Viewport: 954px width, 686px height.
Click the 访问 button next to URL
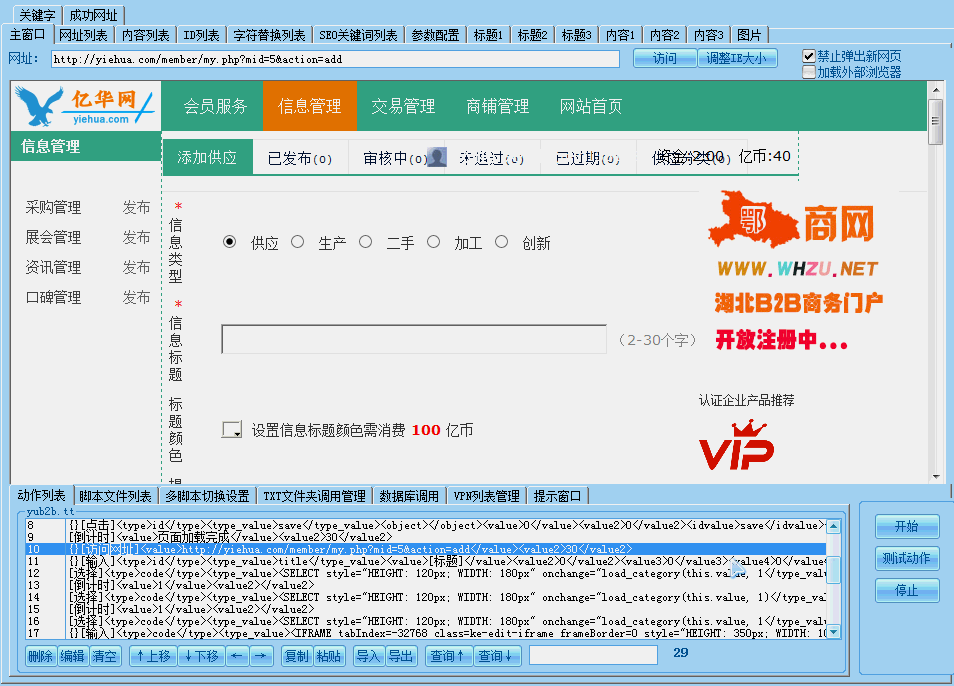[664, 58]
